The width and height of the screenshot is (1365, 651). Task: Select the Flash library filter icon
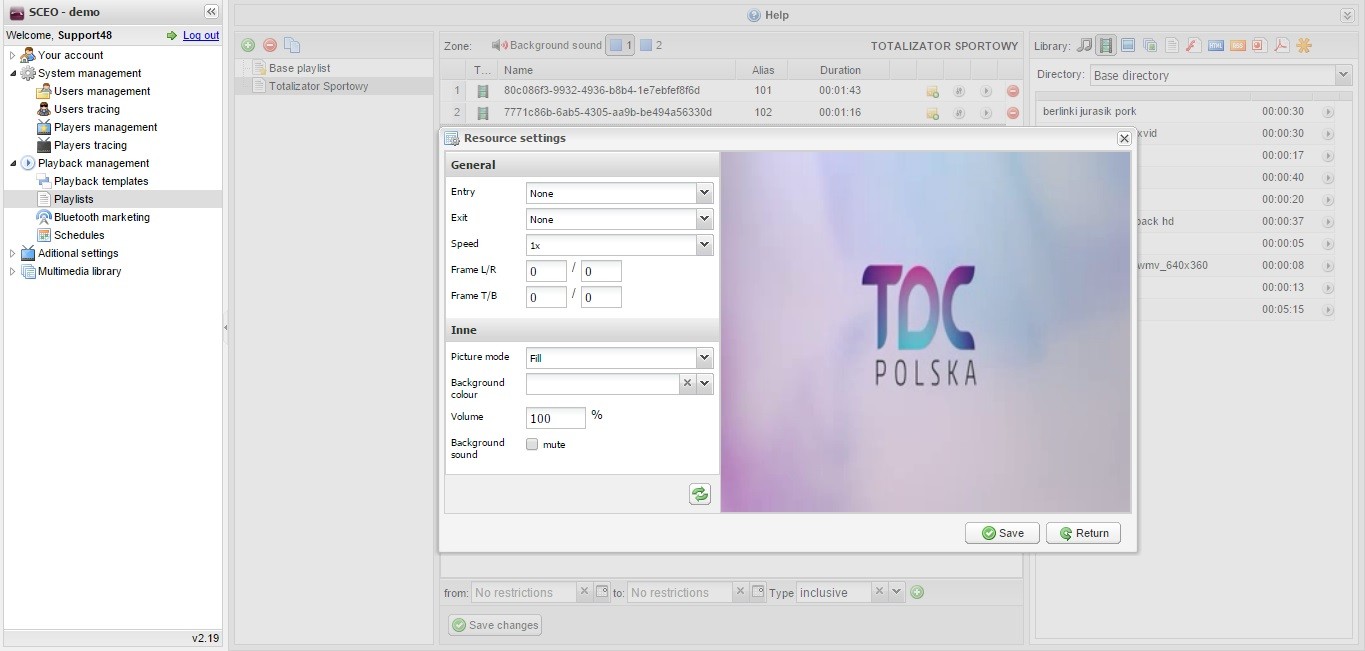(1193, 45)
